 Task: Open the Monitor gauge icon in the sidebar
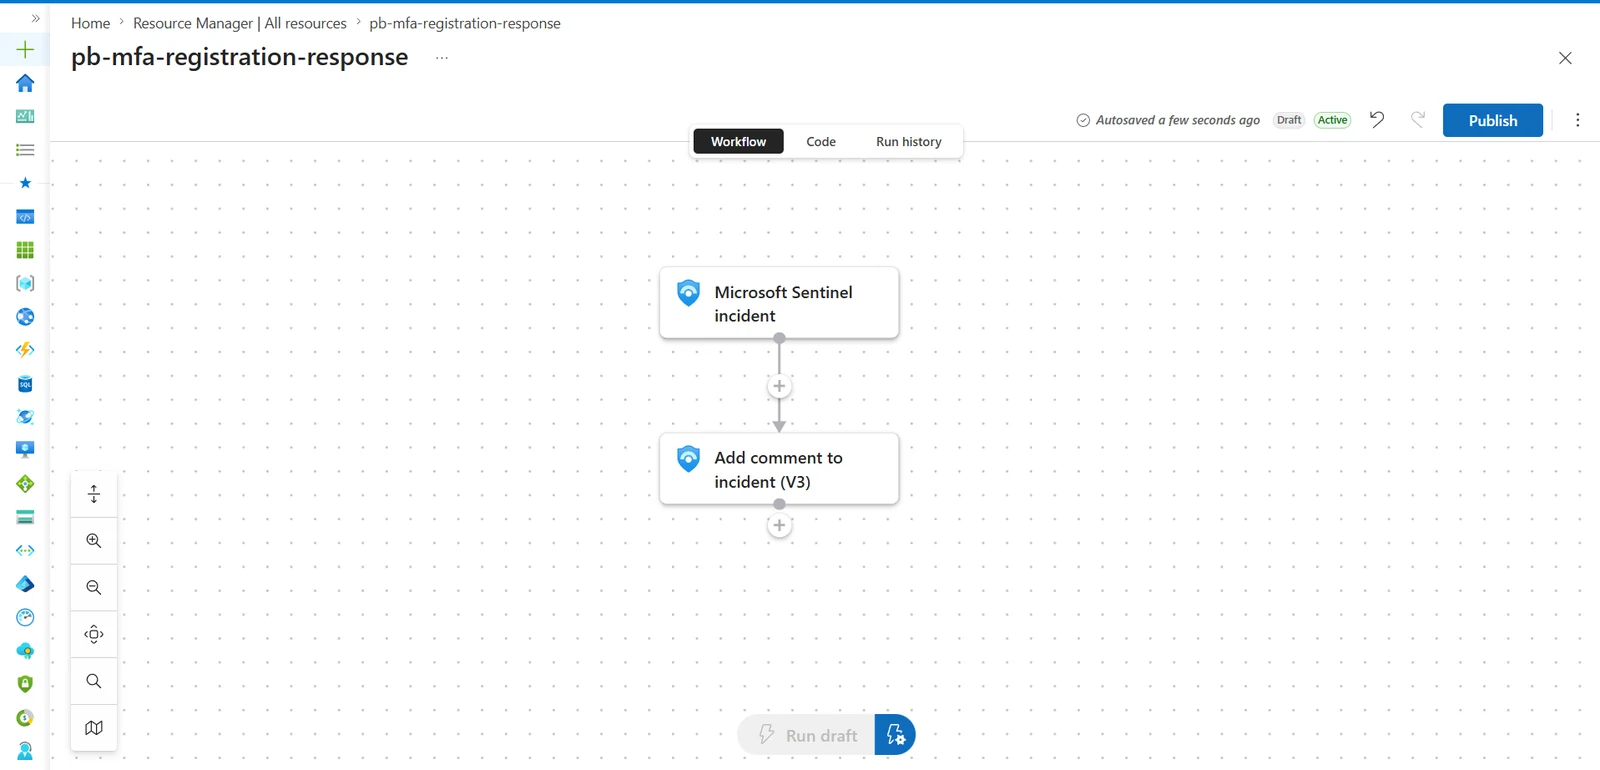coord(25,617)
